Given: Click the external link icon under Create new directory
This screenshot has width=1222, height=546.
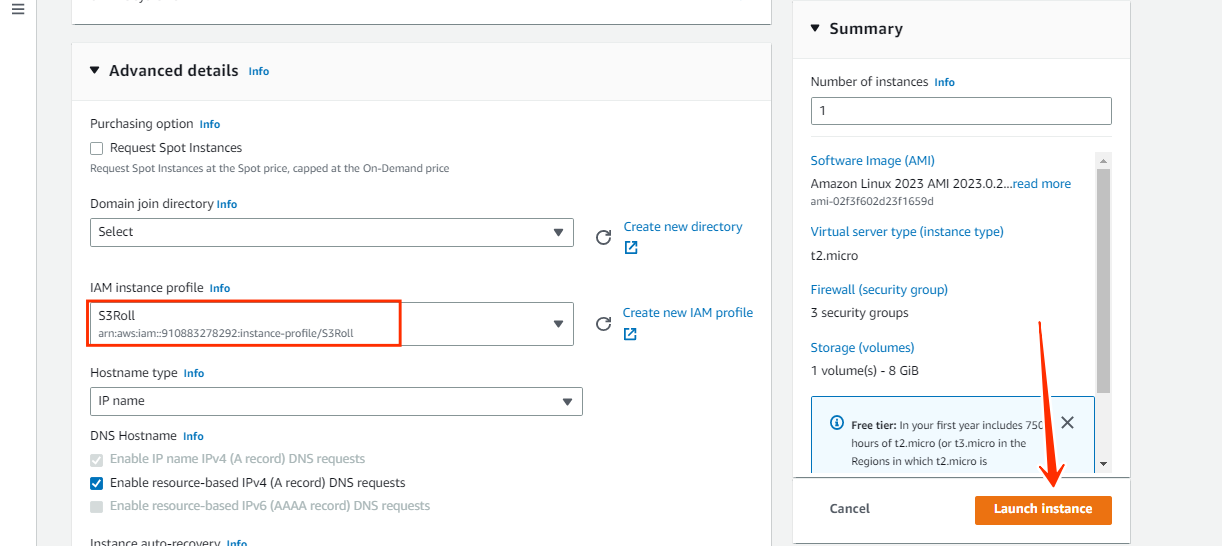Looking at the screenshot, I should (631, 247).
